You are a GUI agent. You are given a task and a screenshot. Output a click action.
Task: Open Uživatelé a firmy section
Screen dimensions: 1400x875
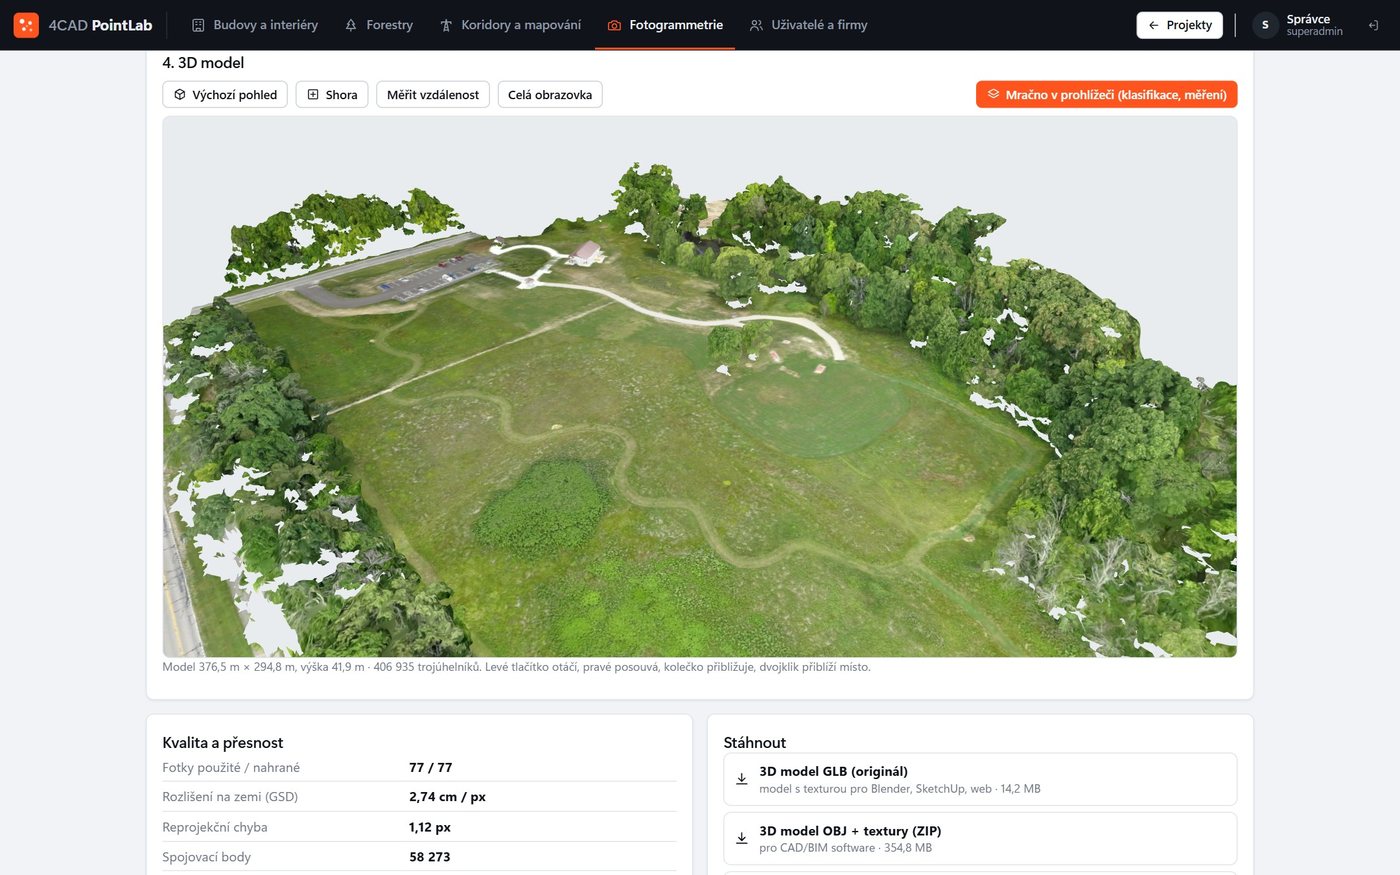pos(808,25)
